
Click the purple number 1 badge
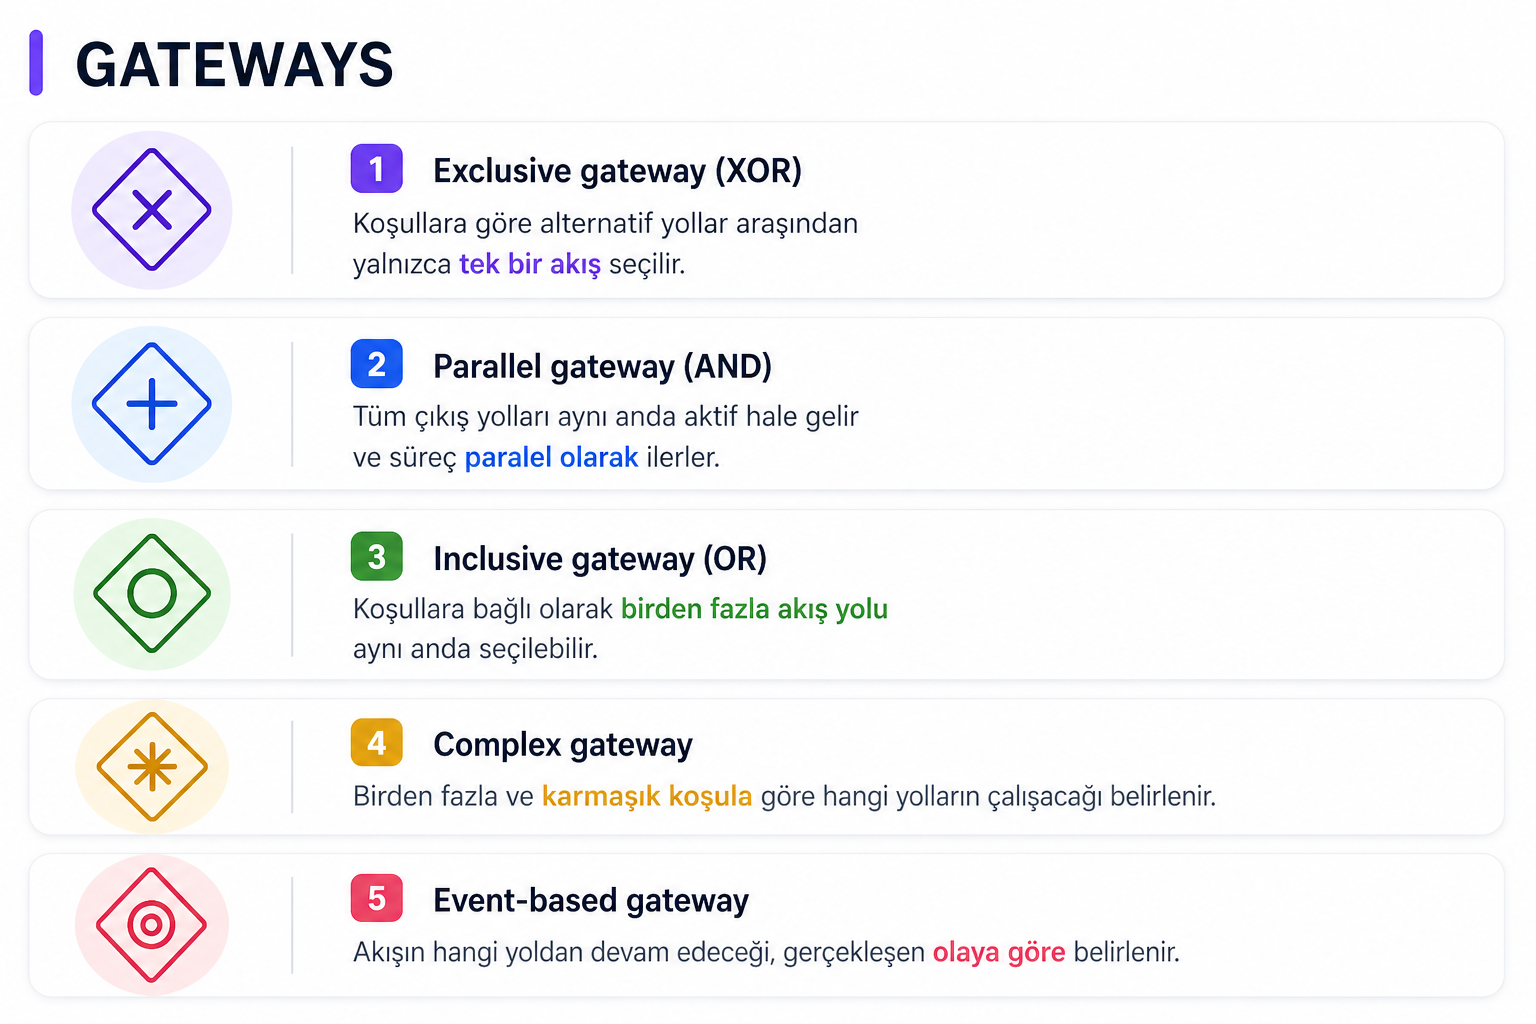point(376,169)
